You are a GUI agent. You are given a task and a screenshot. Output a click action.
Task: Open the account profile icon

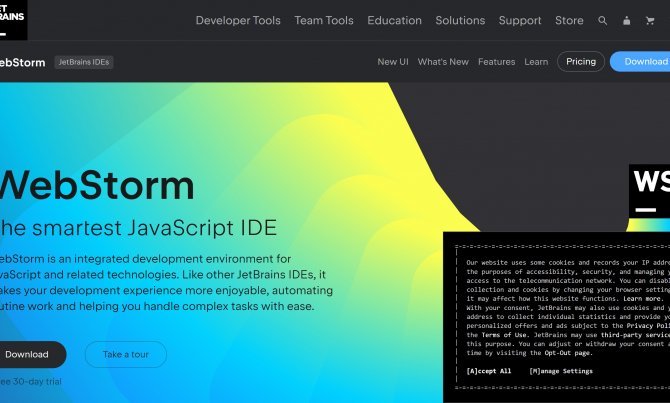click(626, 21)
